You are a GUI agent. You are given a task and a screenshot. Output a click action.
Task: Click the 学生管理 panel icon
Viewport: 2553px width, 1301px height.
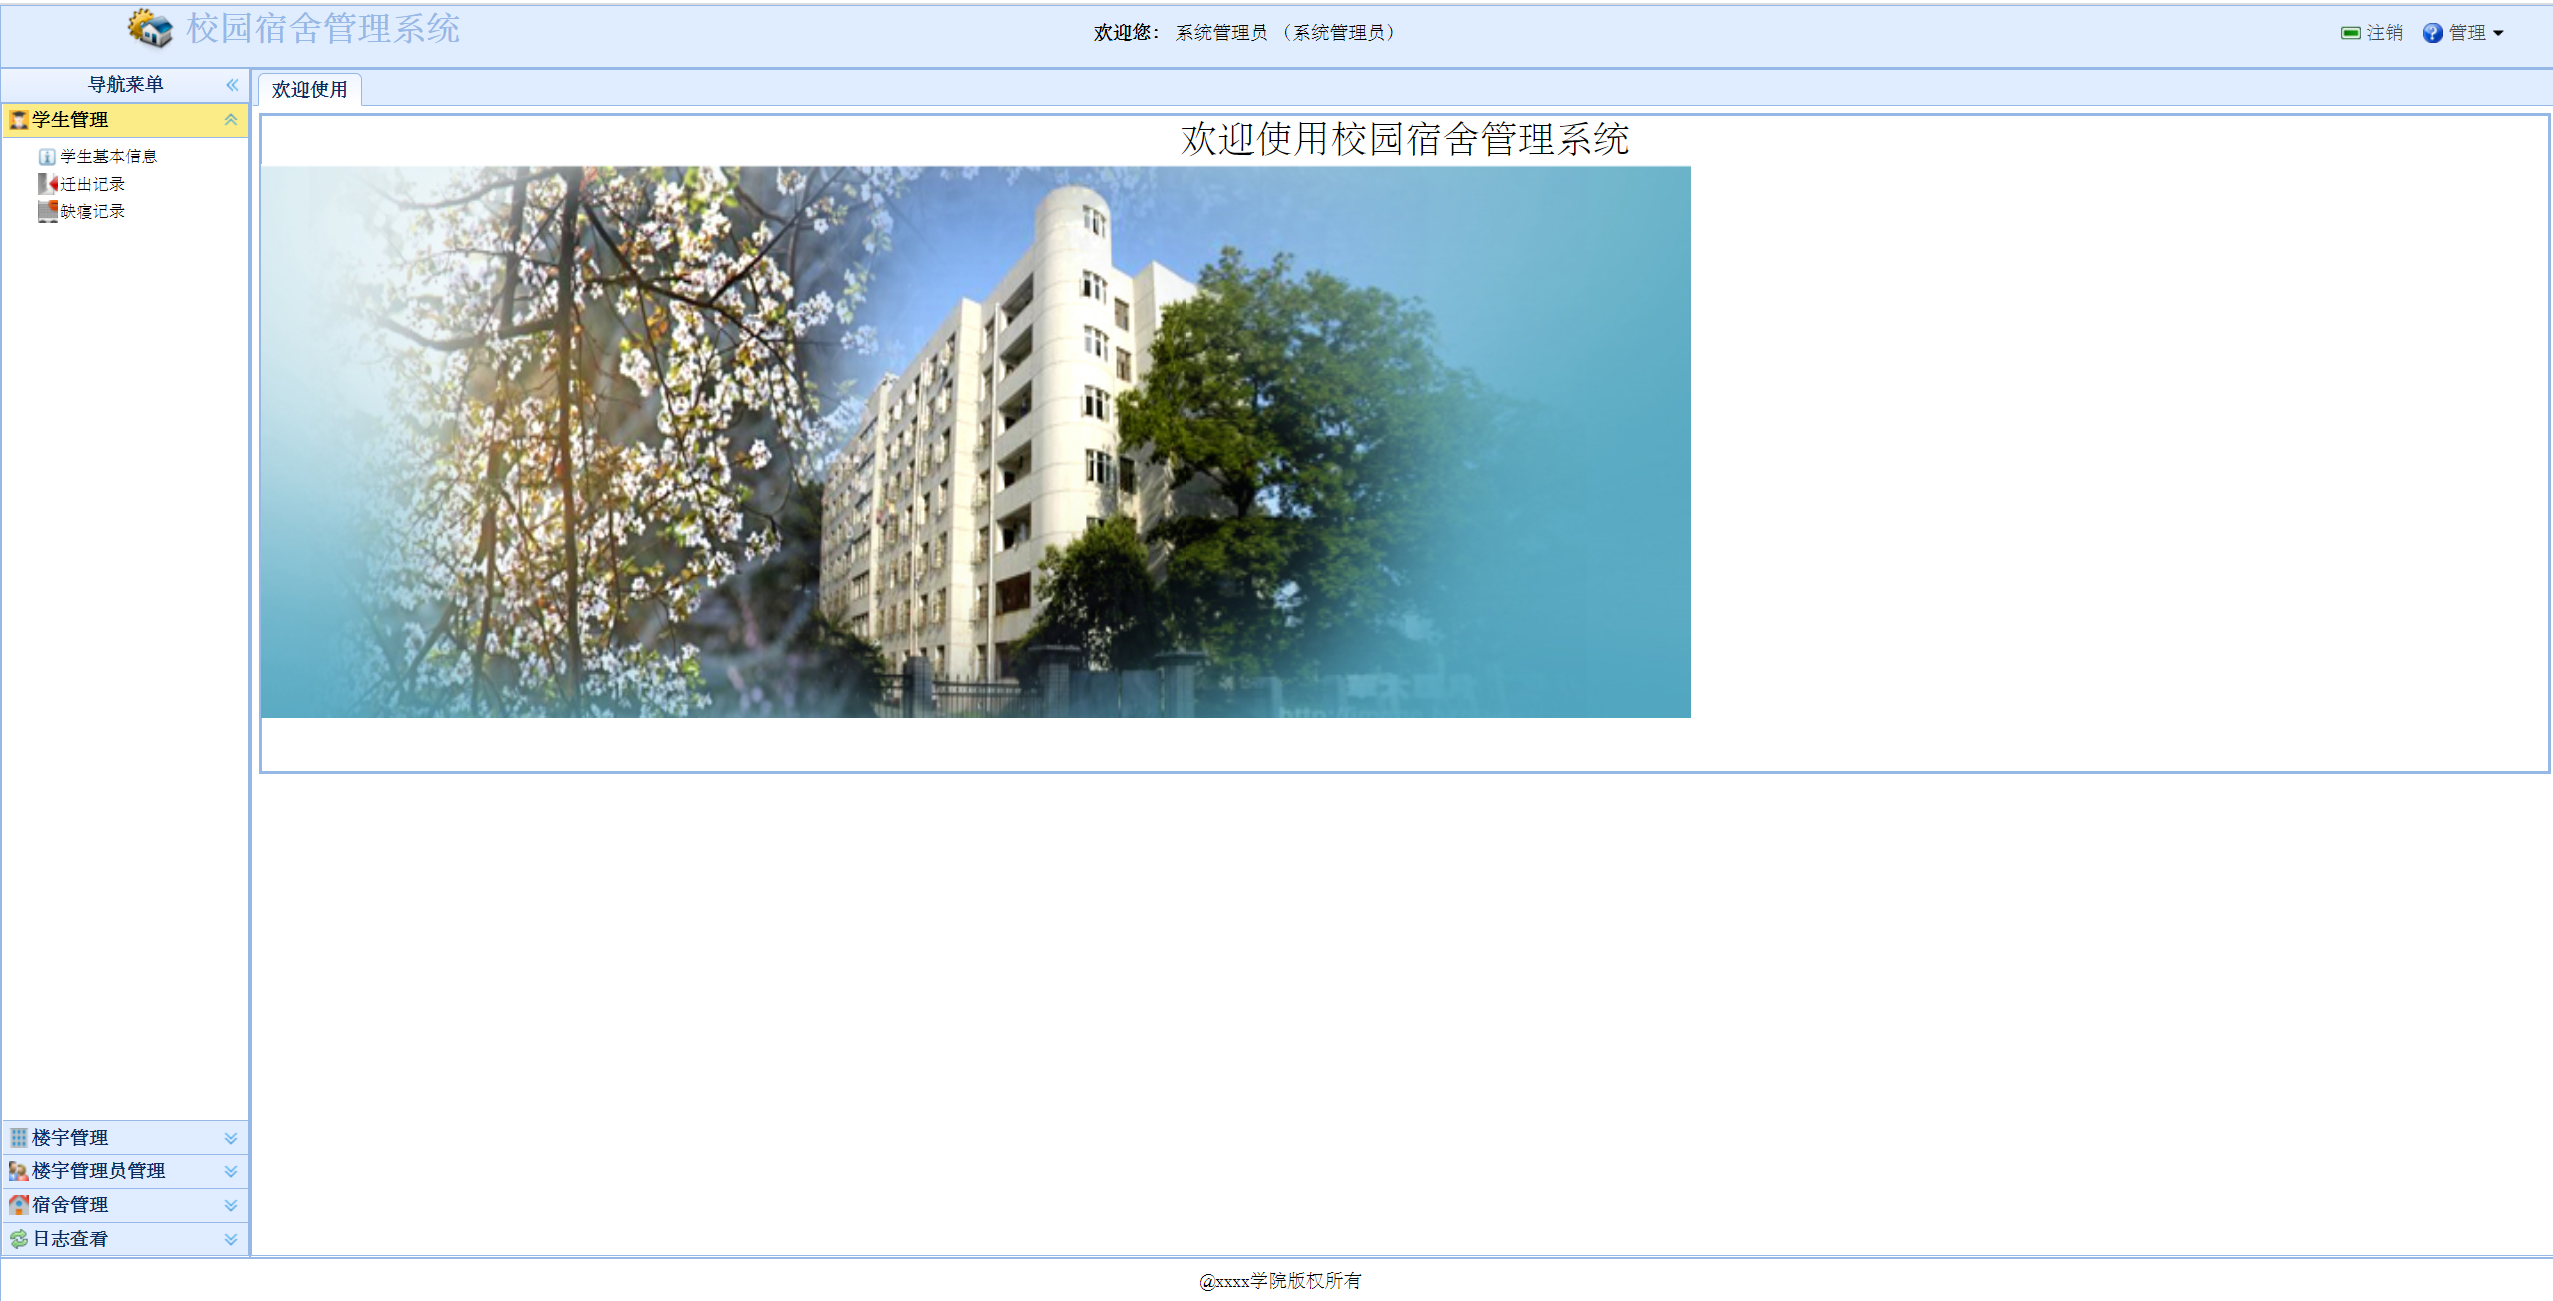coord(18,120)
